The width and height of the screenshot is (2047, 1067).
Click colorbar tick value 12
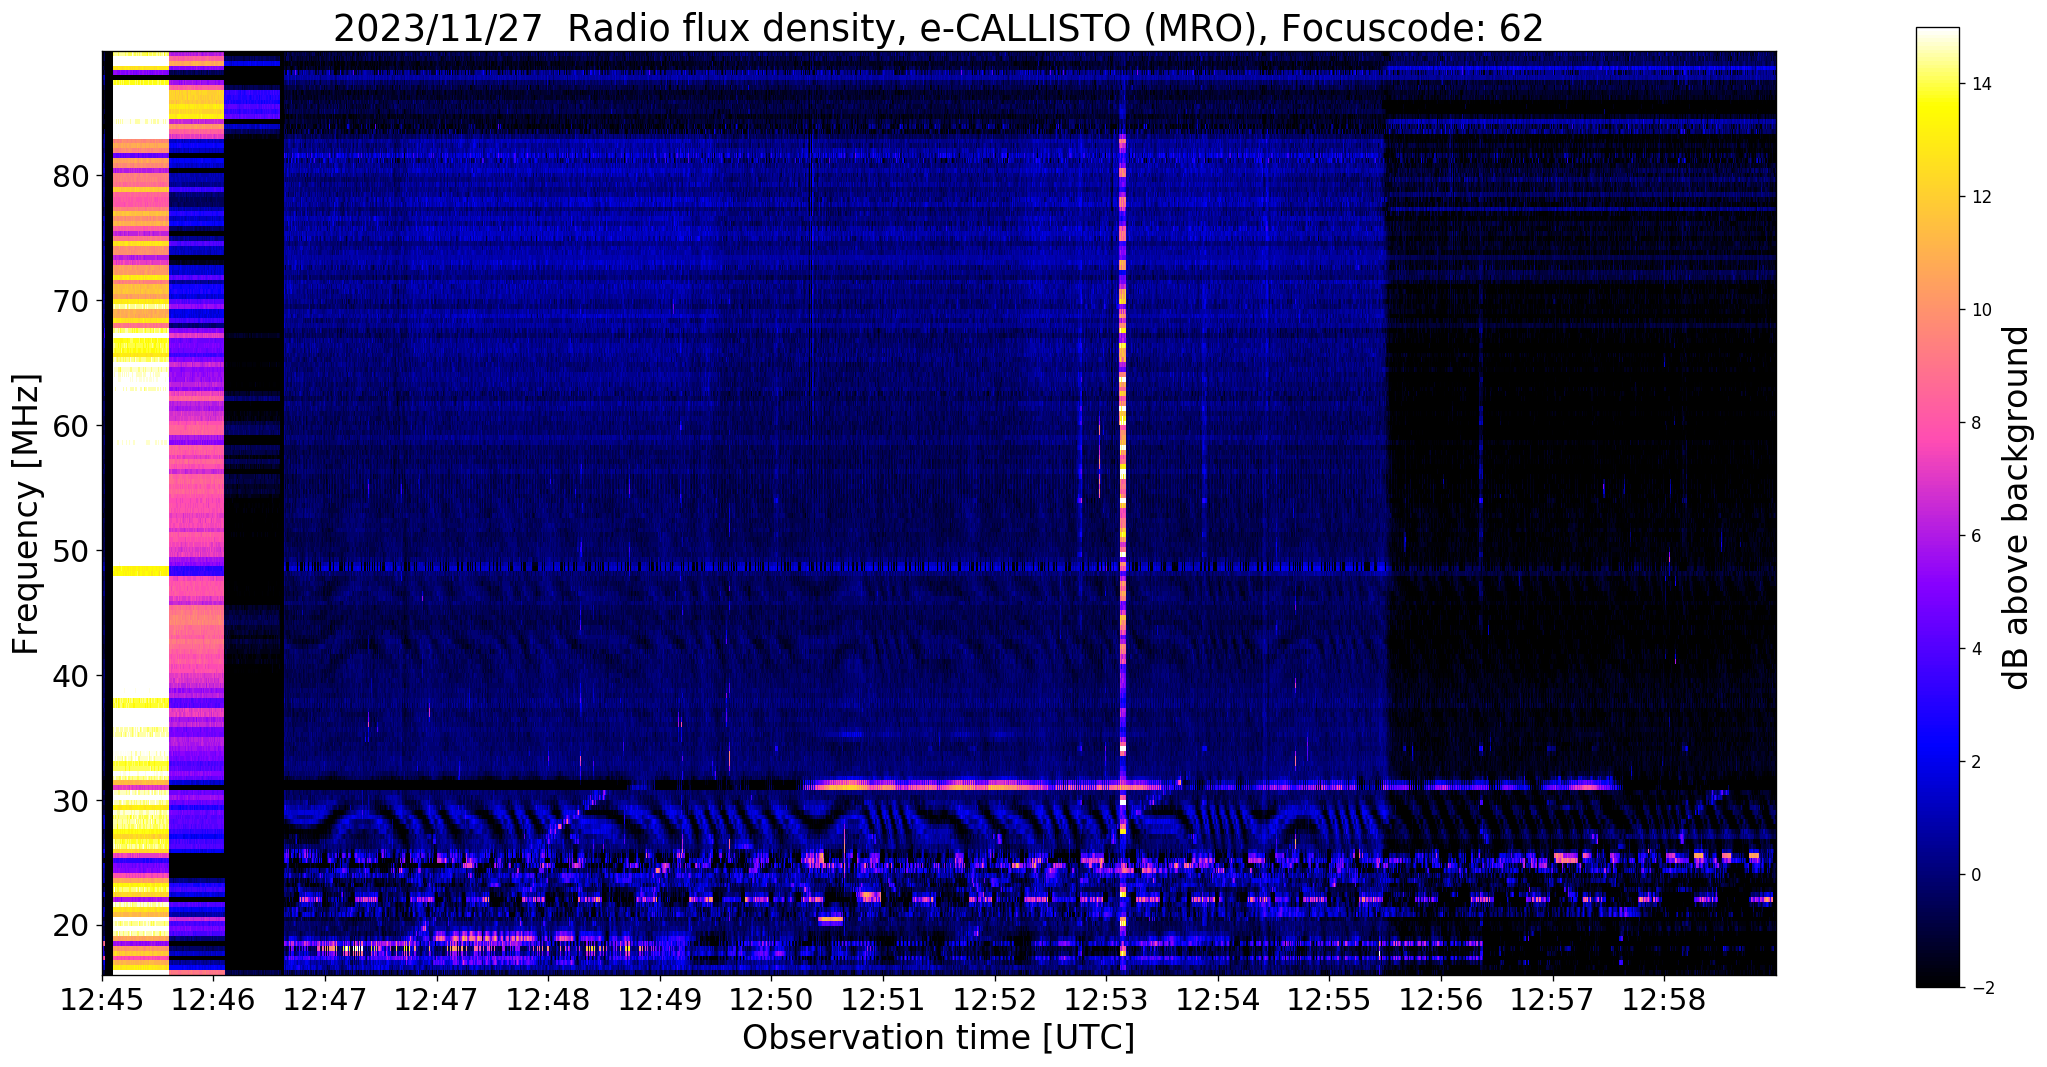click(x=1982, y=197)
